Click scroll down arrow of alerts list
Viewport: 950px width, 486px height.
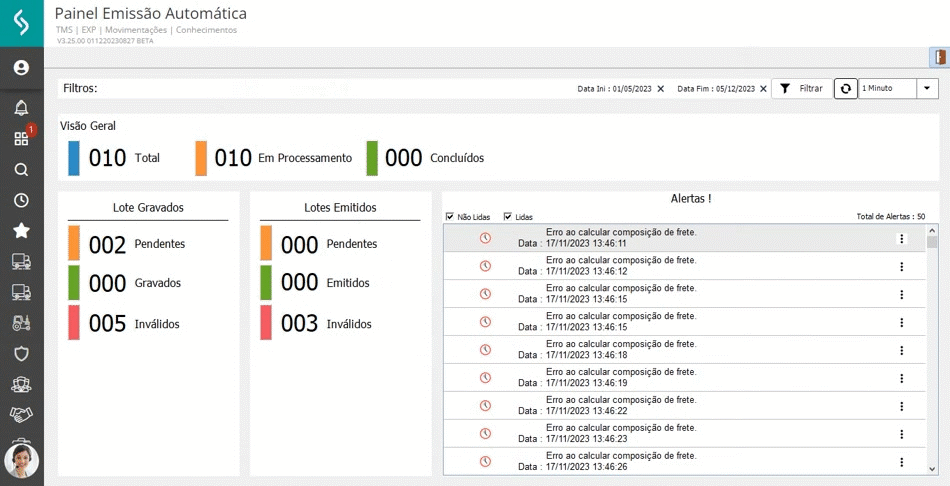pyautogui.click(x=932, y=468)
